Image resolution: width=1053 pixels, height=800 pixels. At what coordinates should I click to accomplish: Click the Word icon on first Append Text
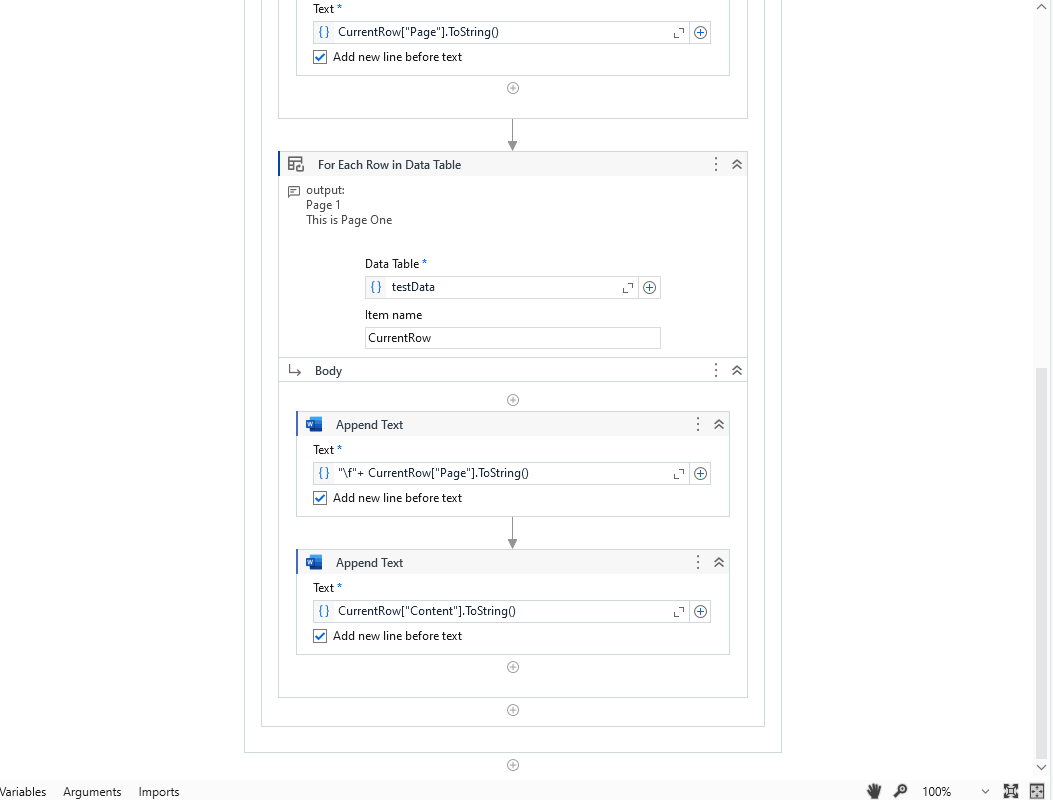pos(314,424)
